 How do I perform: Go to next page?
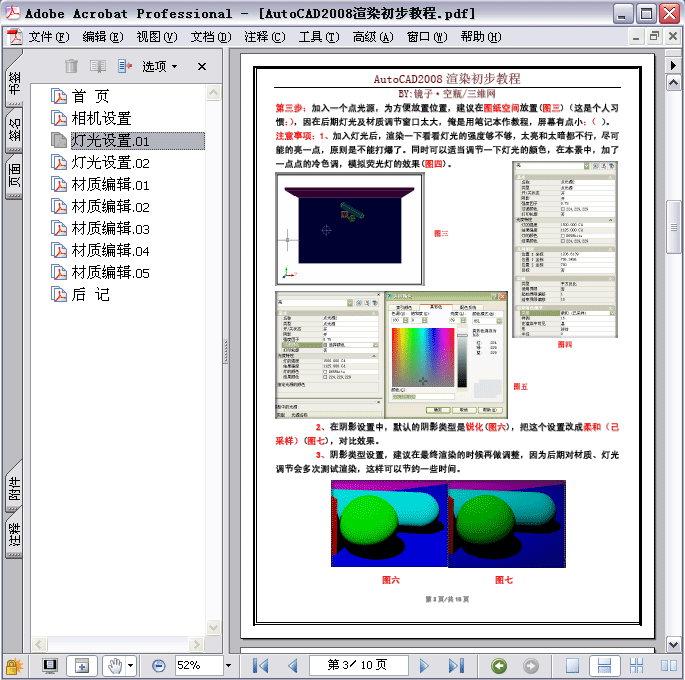point(423,666)
